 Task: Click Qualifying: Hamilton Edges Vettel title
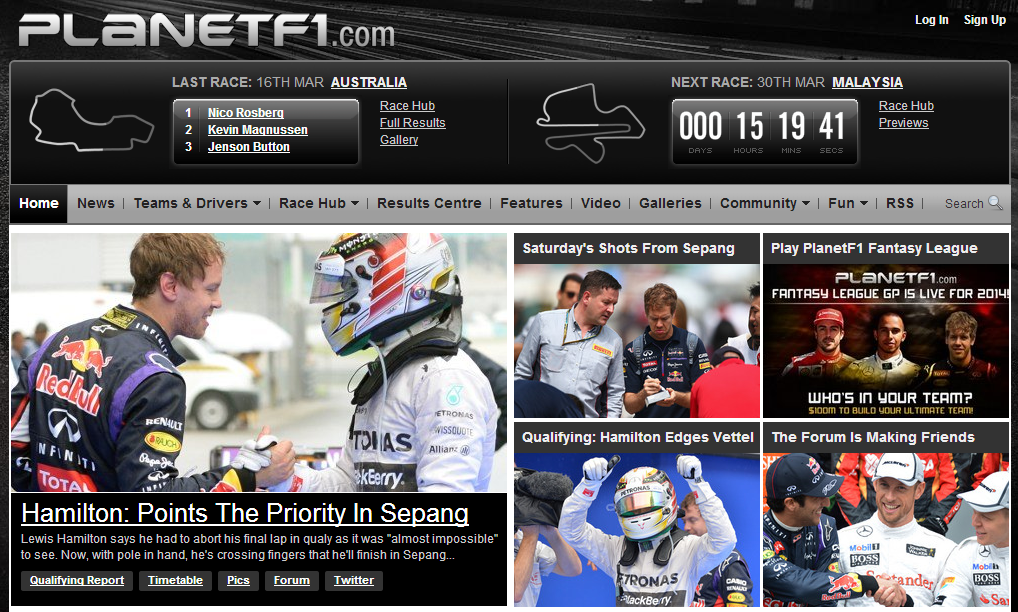(638, 437)
